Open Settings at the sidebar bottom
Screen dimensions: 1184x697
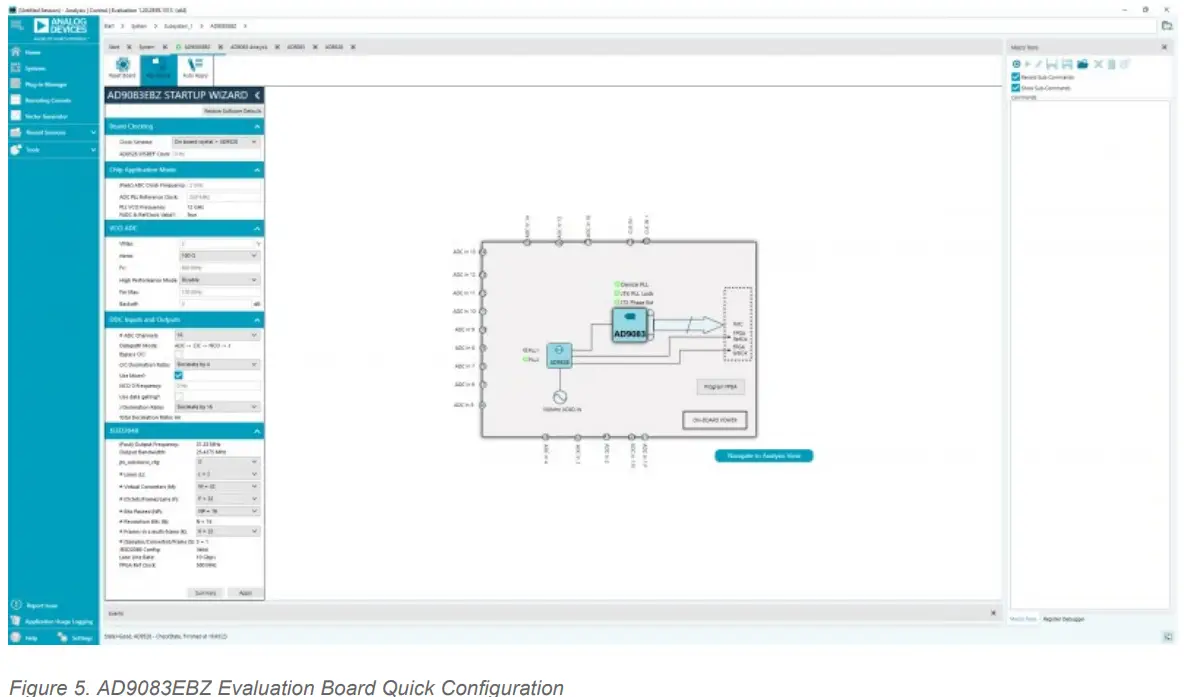pos(75,638)
